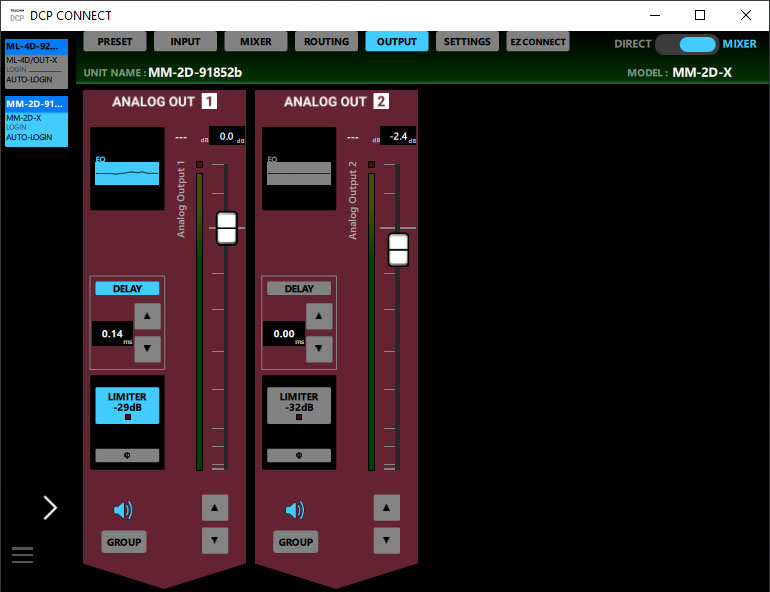This screenshot has width=770, height=592.
Task: Click the -2.4 dB level field
Action: coord(398,136)
